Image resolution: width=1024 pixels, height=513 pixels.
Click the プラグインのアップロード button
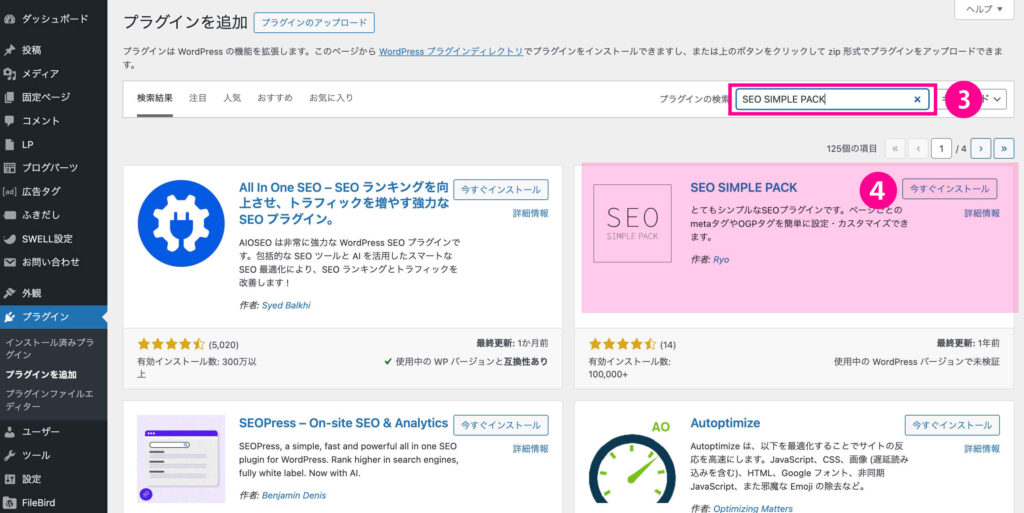(x=314, y=22)
